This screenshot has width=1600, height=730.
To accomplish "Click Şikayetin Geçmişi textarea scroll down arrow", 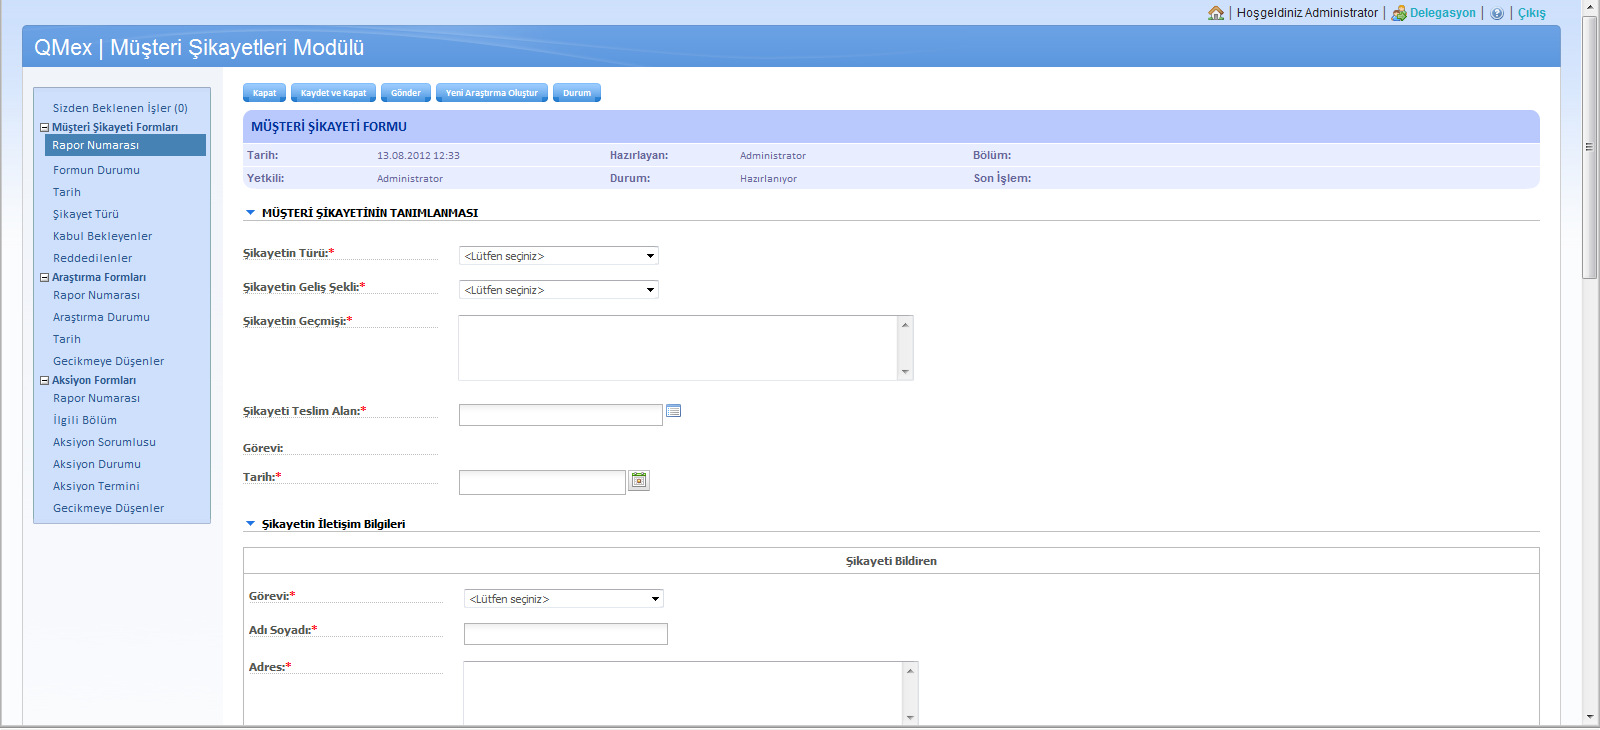I will pyautogui.click(x=905, y=372).
